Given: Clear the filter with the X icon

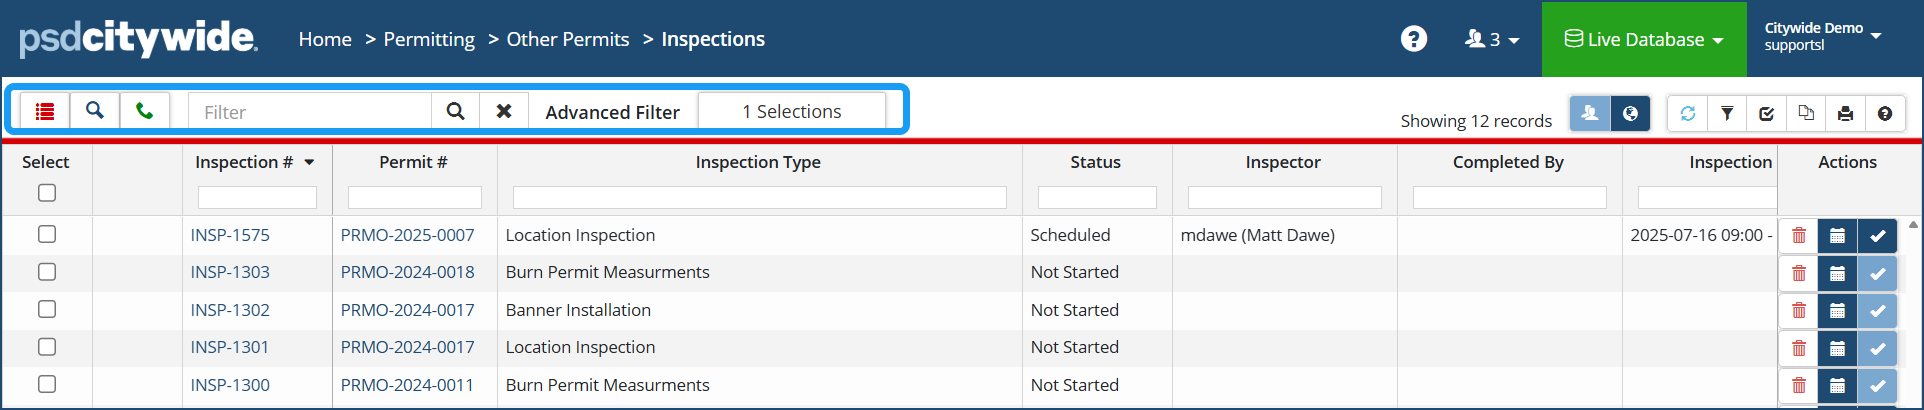Looking at the screenshot, I should 504,111.
